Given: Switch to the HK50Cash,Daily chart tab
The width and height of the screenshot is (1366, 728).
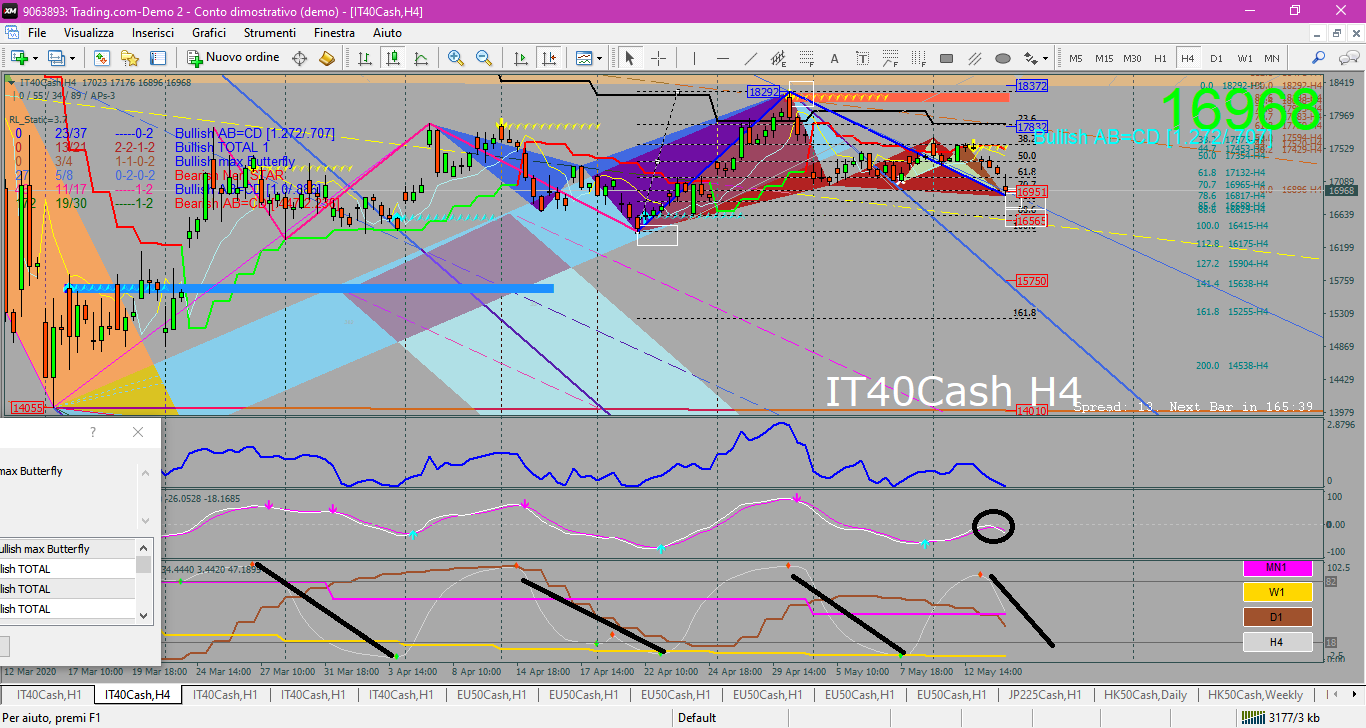Looking at the screenshot, I should coord(1145,694).
